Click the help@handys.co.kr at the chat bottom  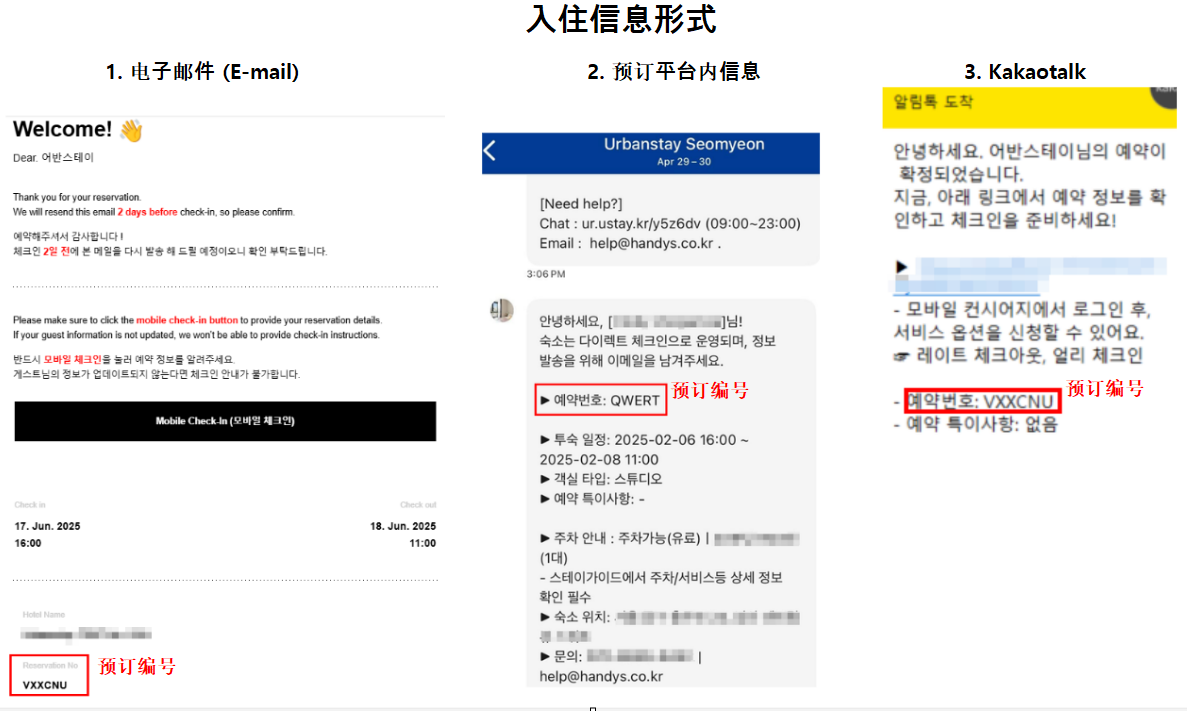[x=601, y=676]
